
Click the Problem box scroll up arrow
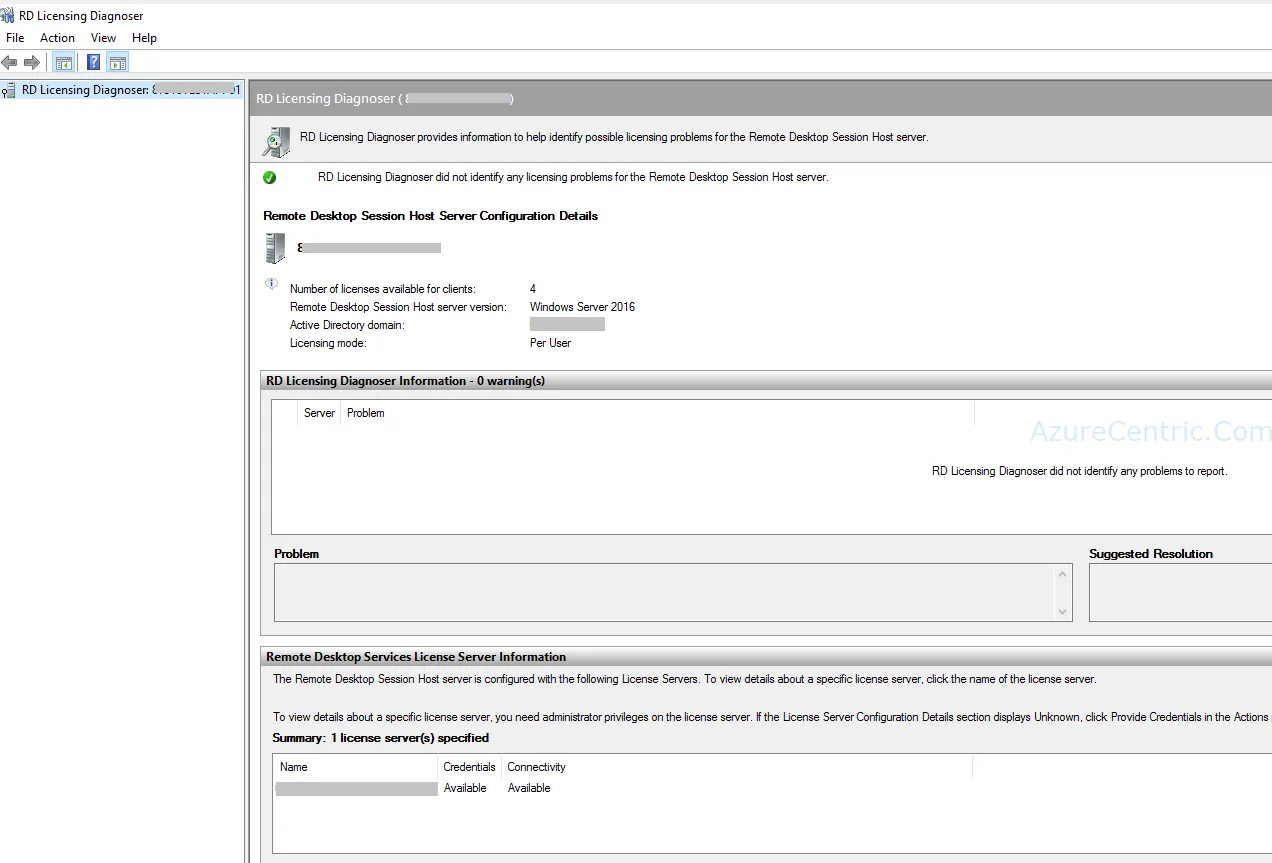click(1062, 574)
